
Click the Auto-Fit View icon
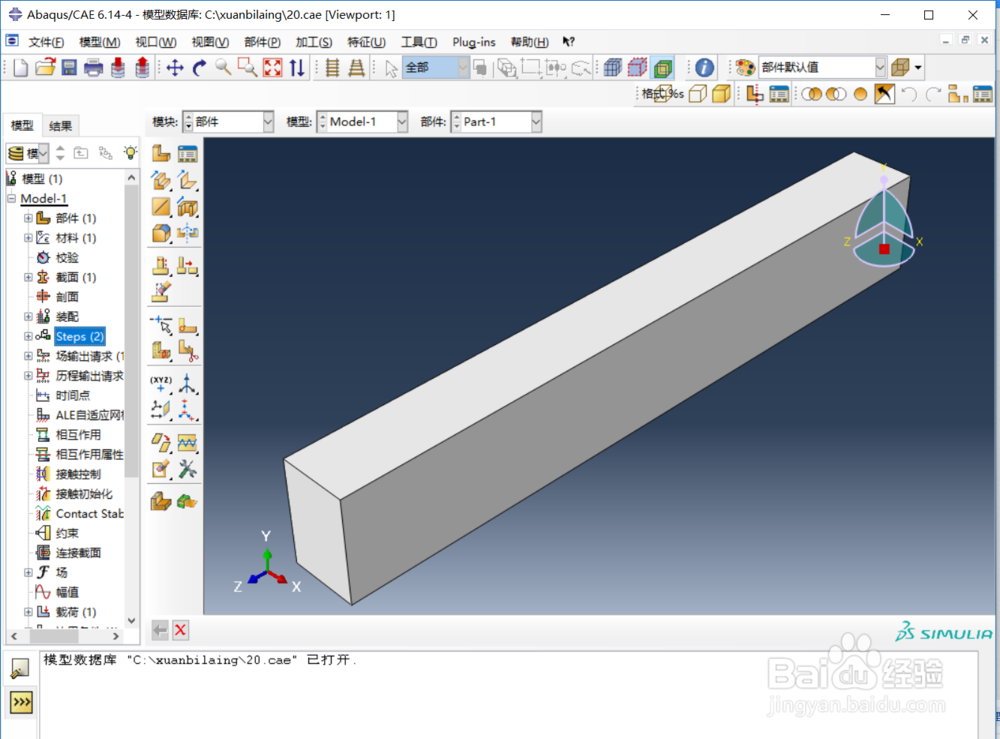272,68
